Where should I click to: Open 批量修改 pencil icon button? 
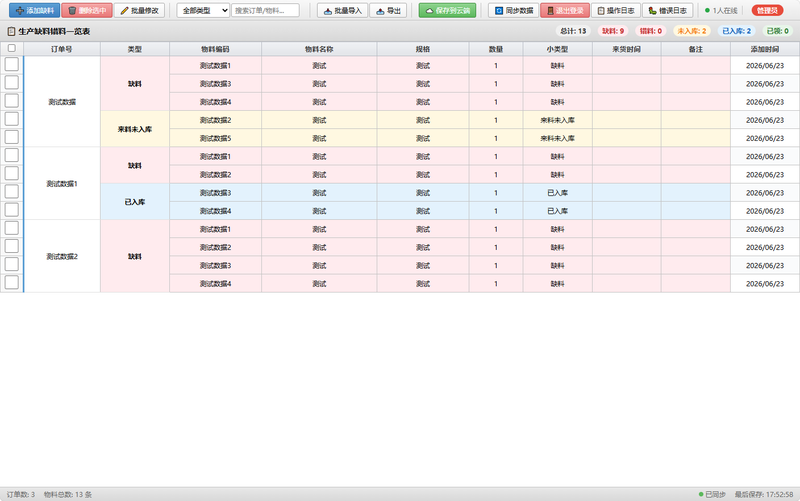(x=139, y=10)
